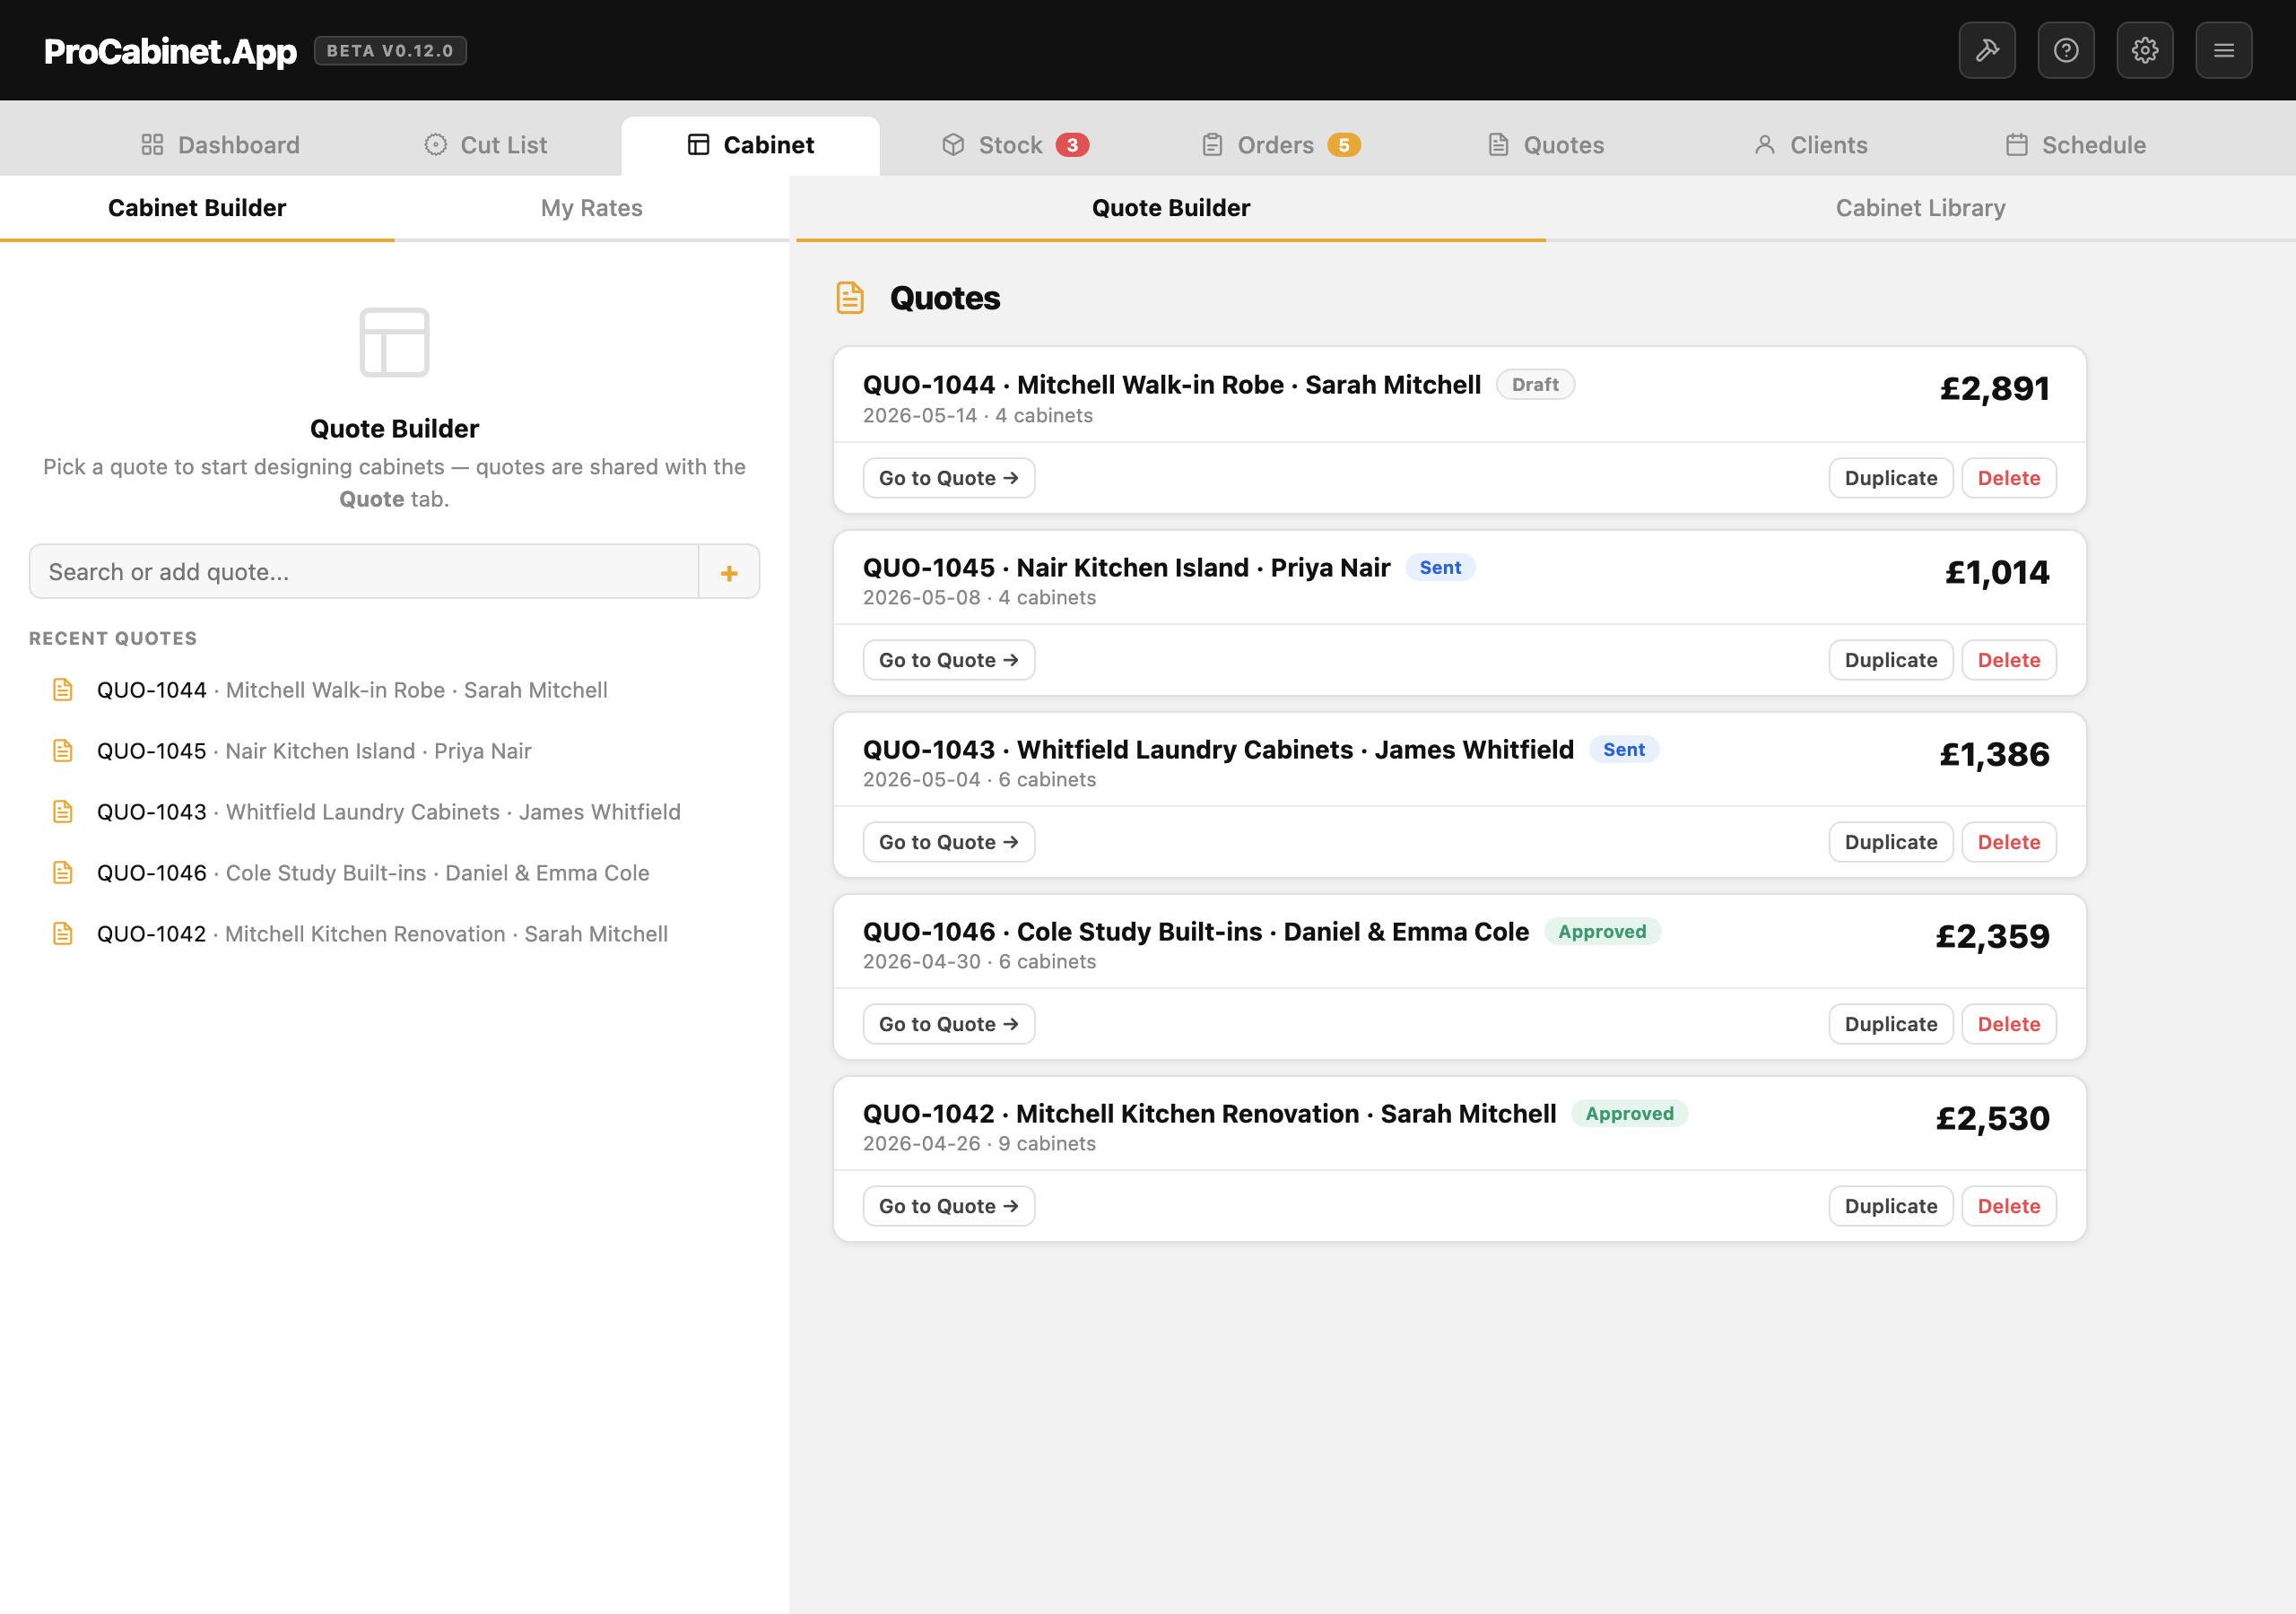Screen dimensions: 2296x1614
Task: Click document icon beside recent QUO-1045
Action: [x=63, y=751]
